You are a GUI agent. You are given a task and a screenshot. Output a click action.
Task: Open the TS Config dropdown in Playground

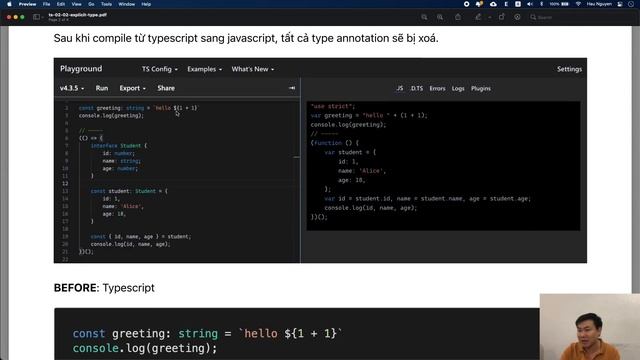point(160,69)
